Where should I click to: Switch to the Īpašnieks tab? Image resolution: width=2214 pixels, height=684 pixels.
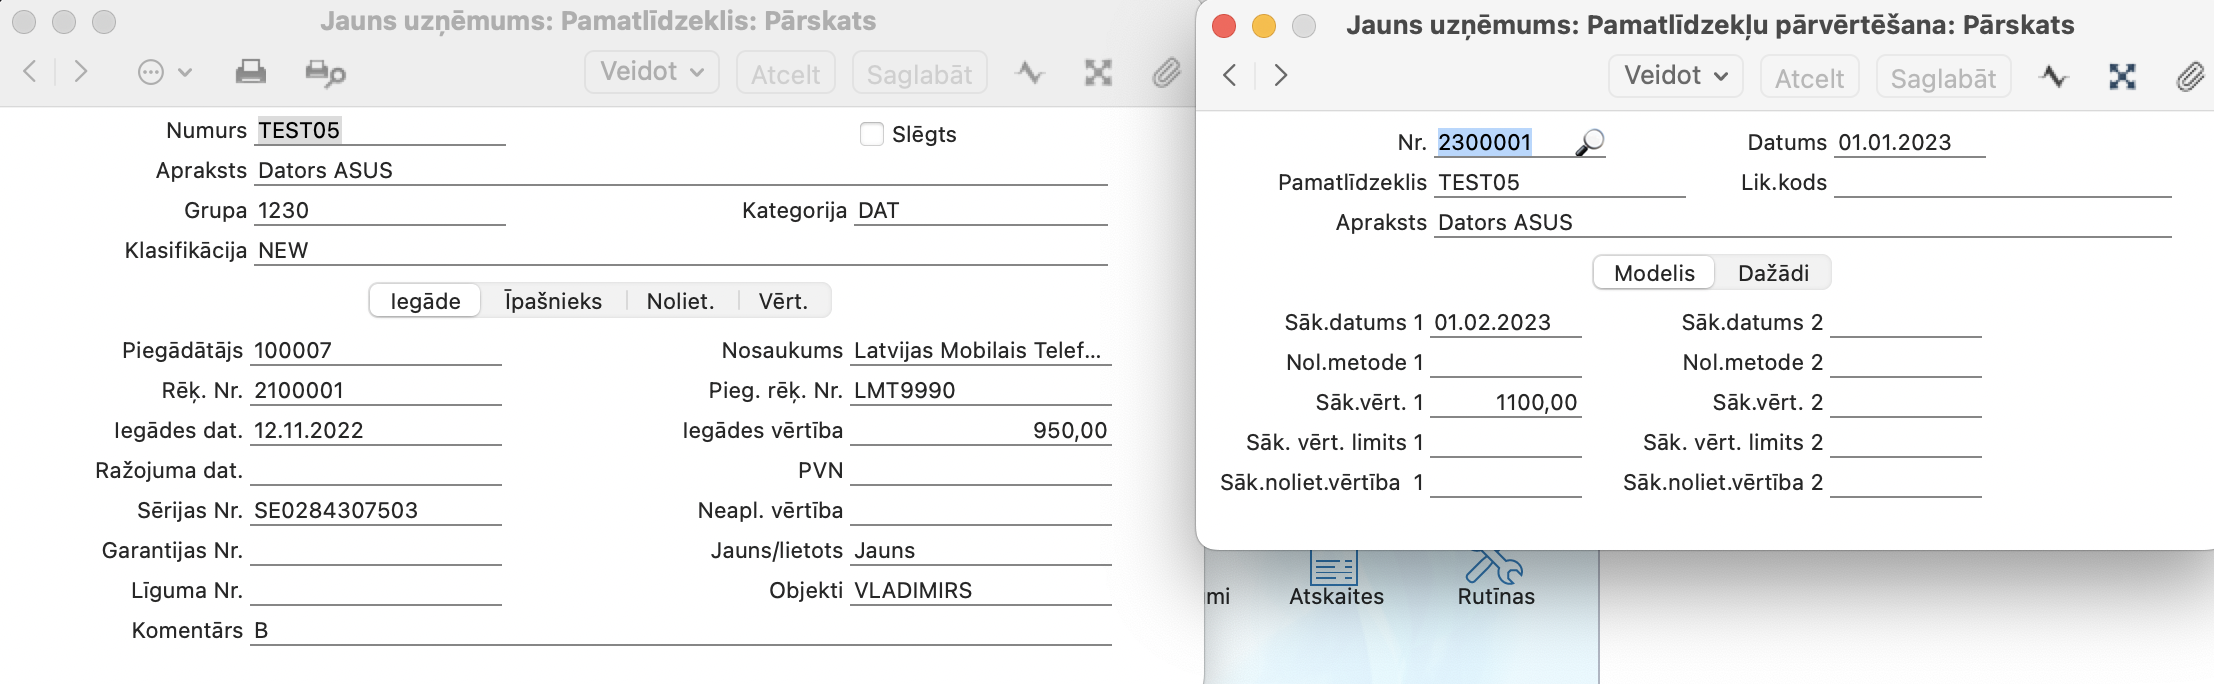(553, 301)
